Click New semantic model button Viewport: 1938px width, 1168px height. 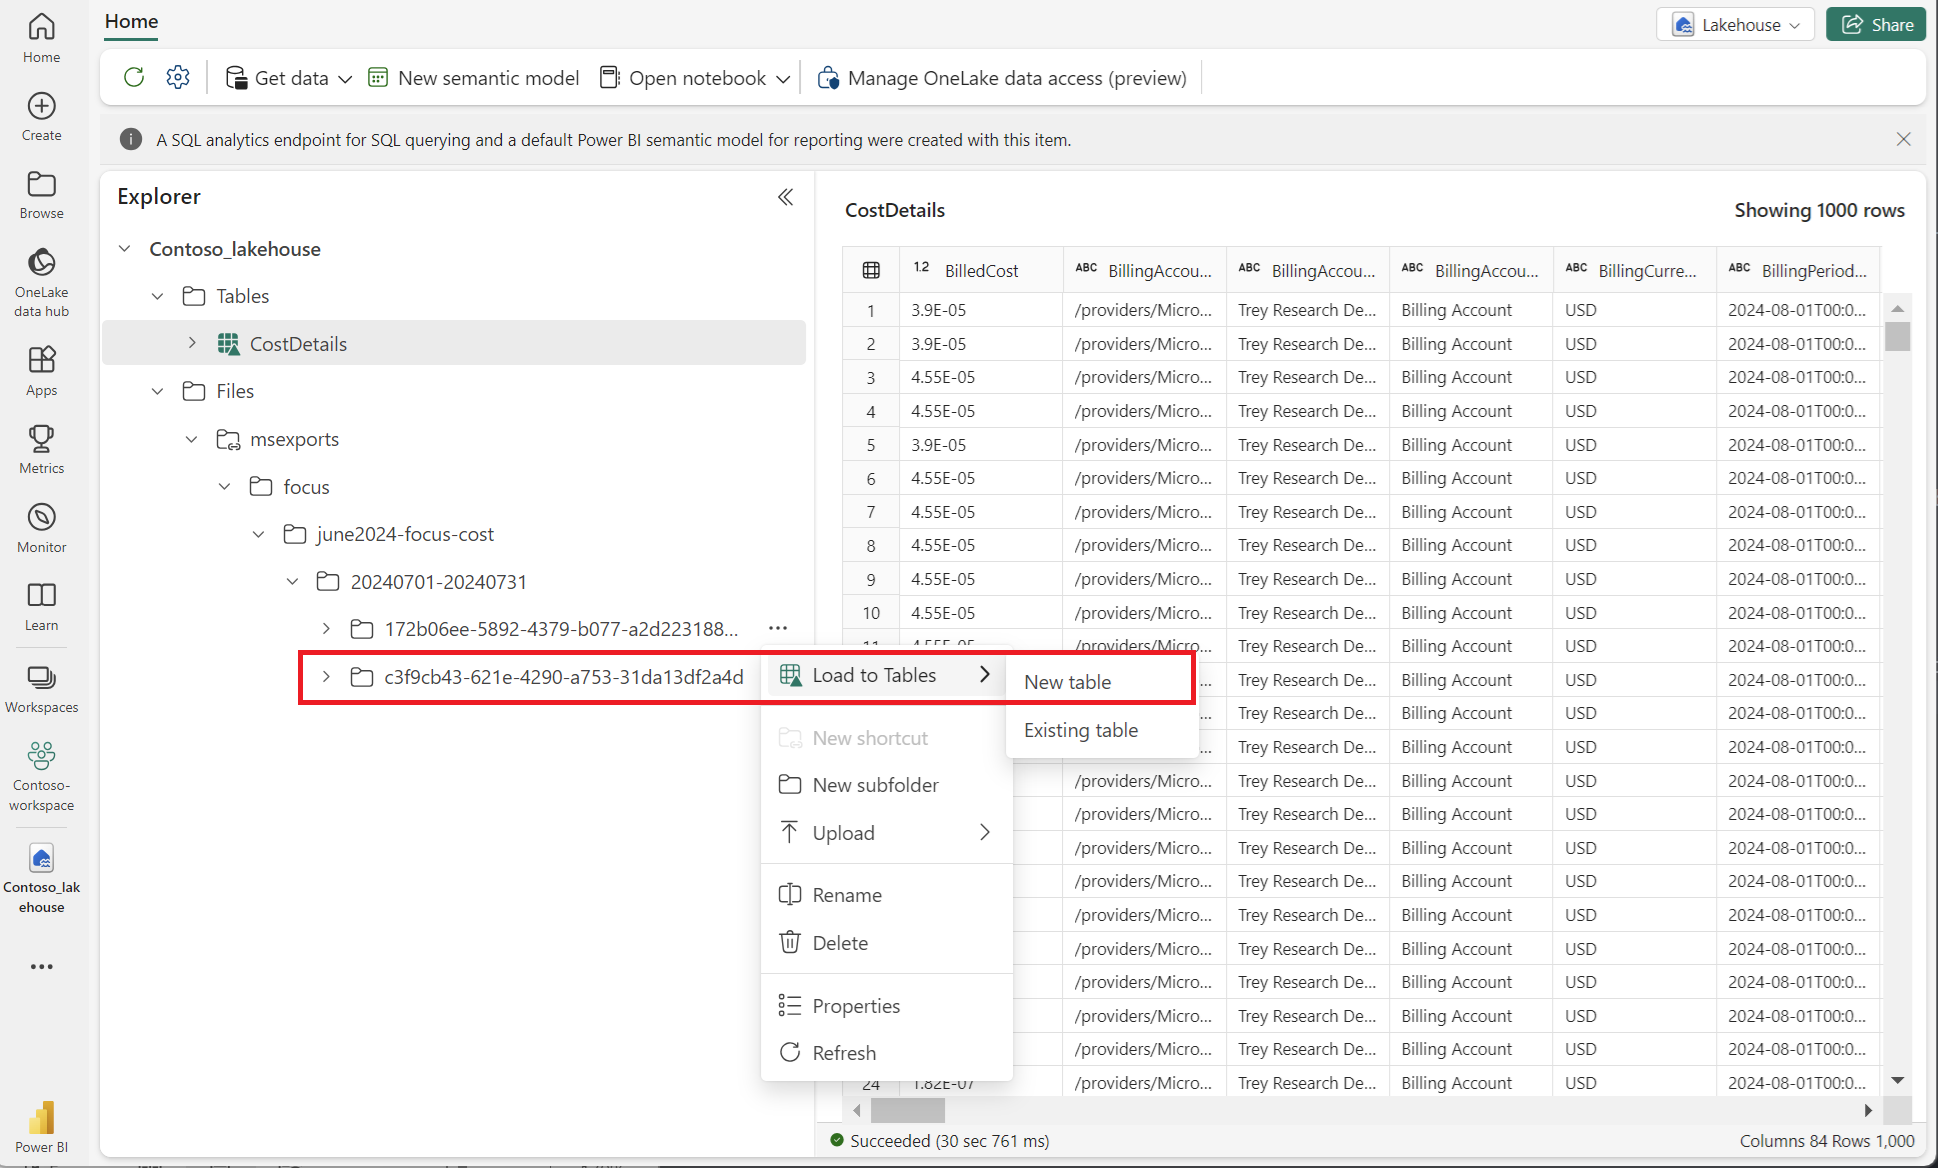474,78
